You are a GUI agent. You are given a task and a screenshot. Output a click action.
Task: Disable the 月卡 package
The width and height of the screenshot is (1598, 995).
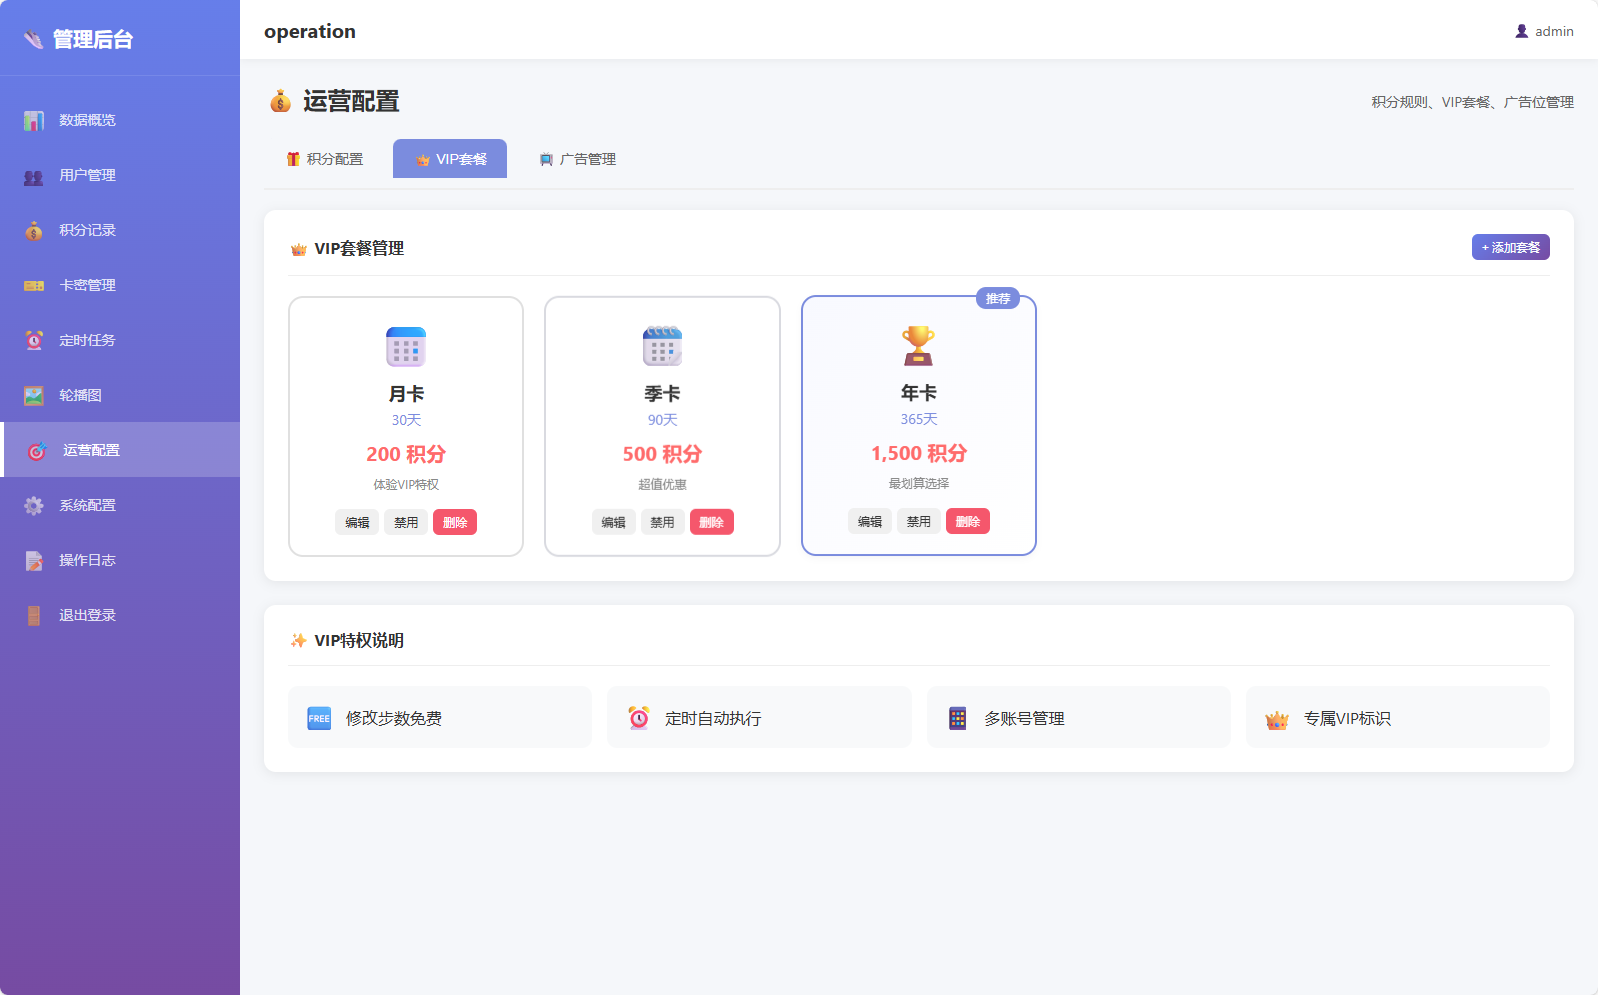406,522
